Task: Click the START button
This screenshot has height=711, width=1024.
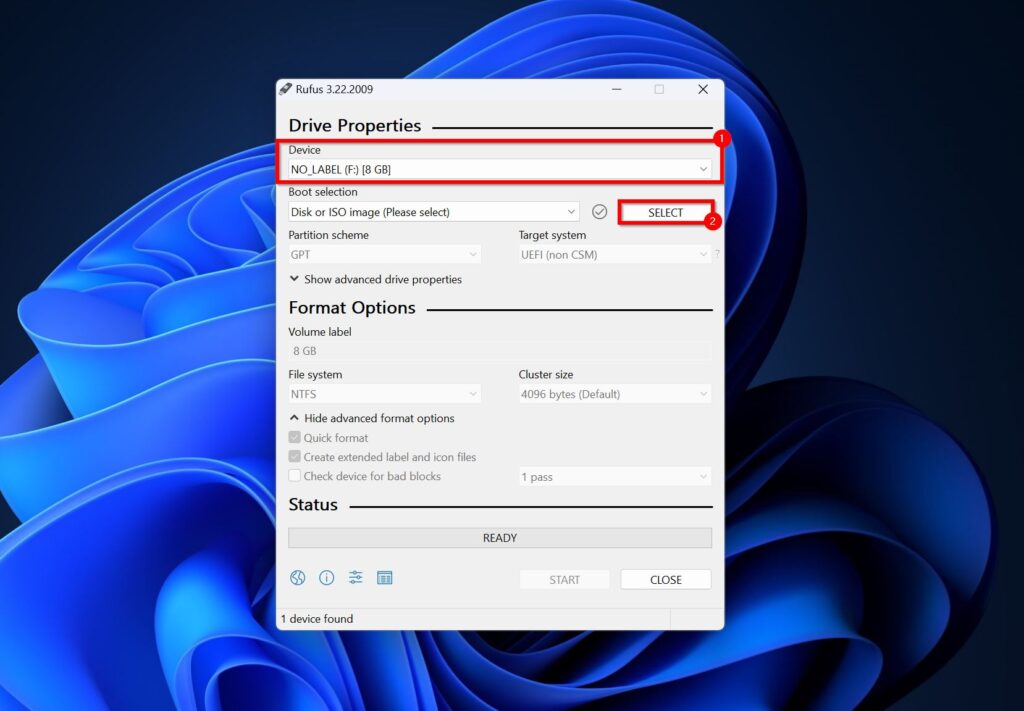Action: 564,578
